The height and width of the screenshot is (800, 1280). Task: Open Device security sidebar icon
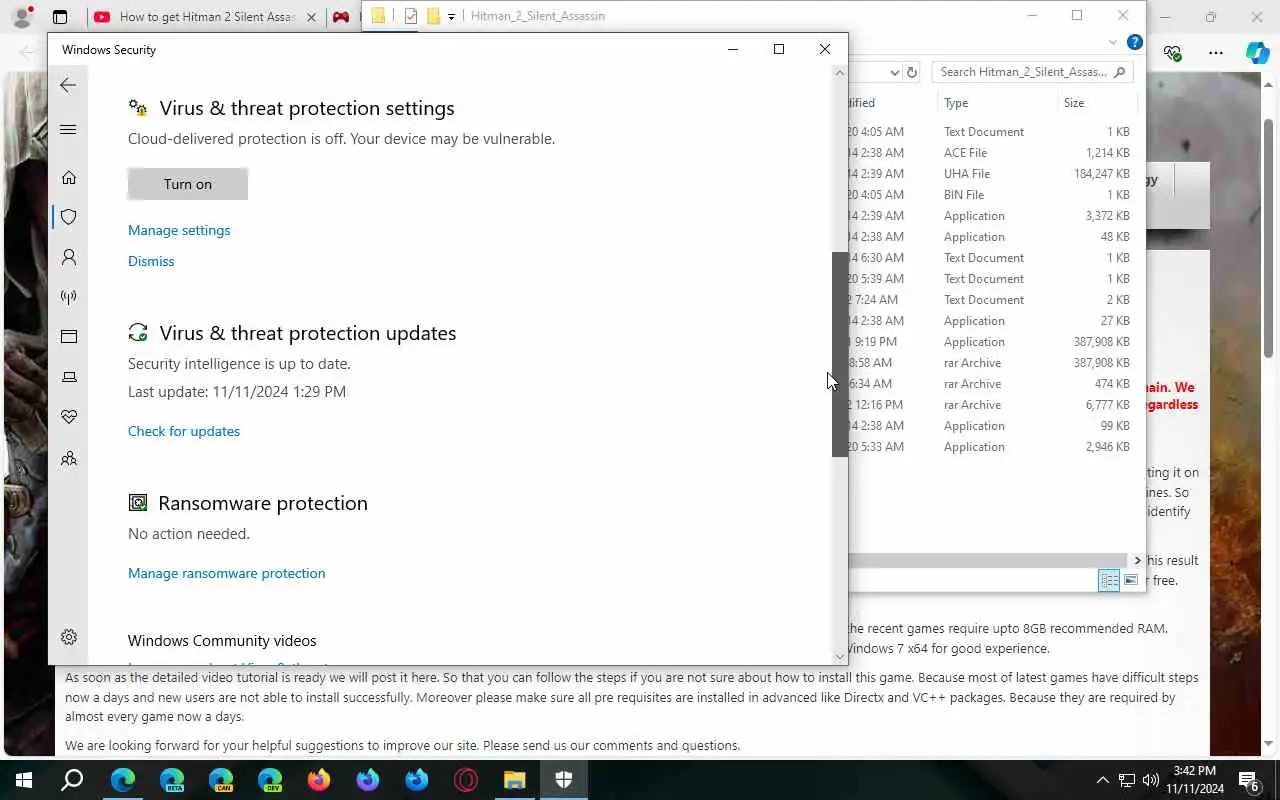pyautogui.click(x=69, y=377)
